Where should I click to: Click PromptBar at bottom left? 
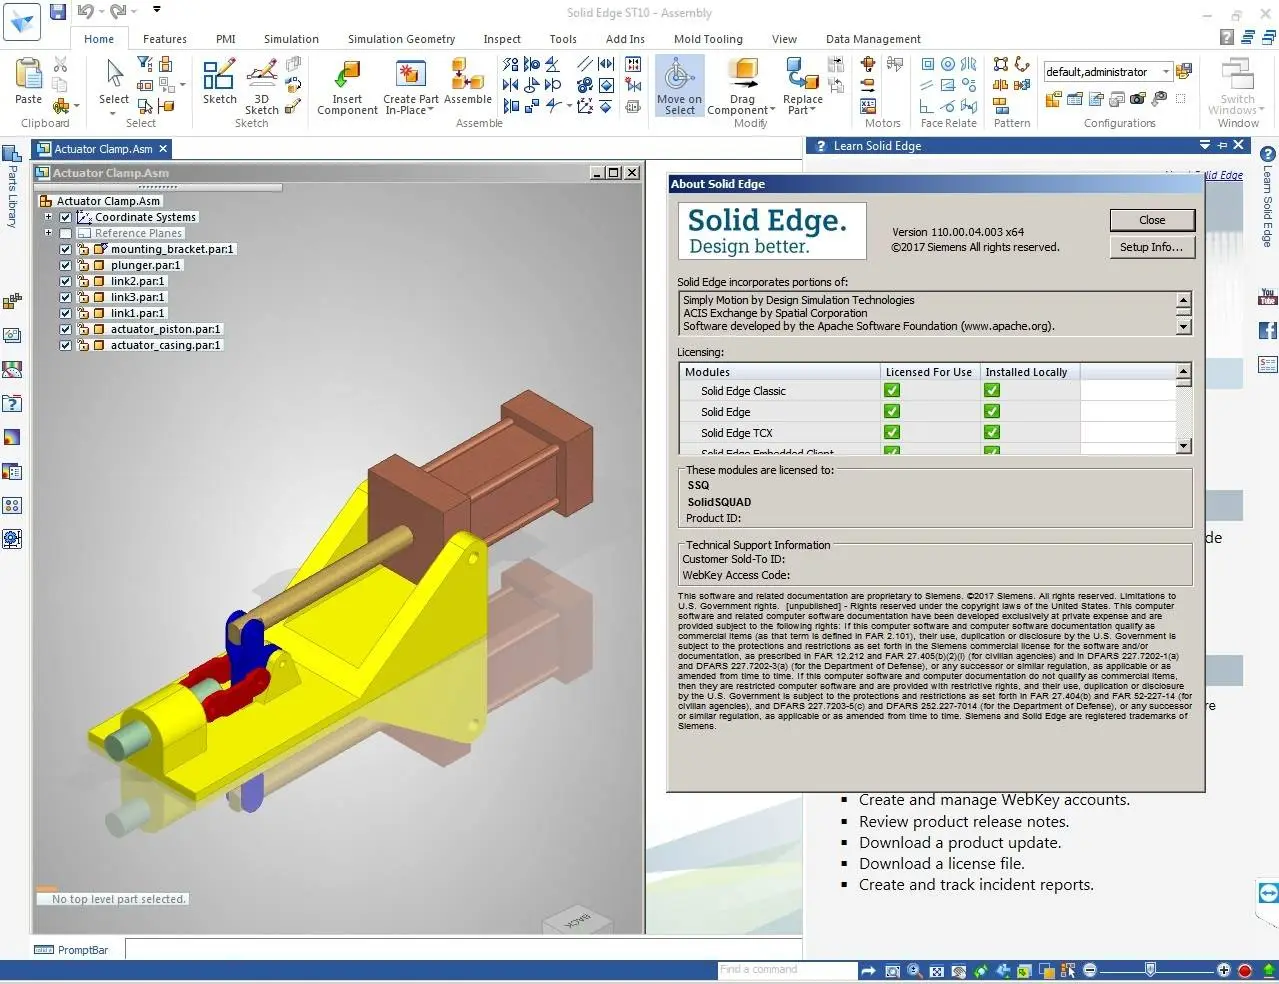(72, 950)
